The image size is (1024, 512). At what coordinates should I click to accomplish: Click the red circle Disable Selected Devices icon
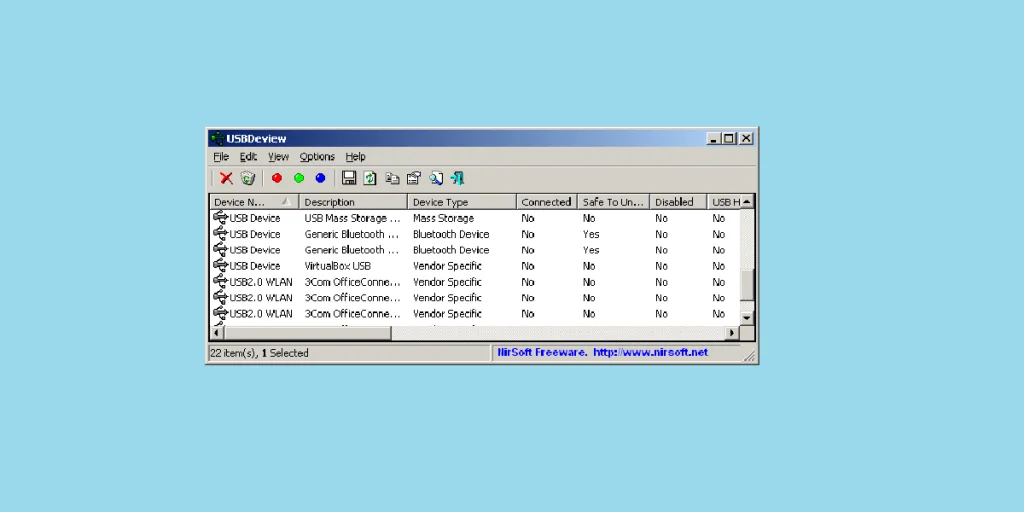point(277,178)
